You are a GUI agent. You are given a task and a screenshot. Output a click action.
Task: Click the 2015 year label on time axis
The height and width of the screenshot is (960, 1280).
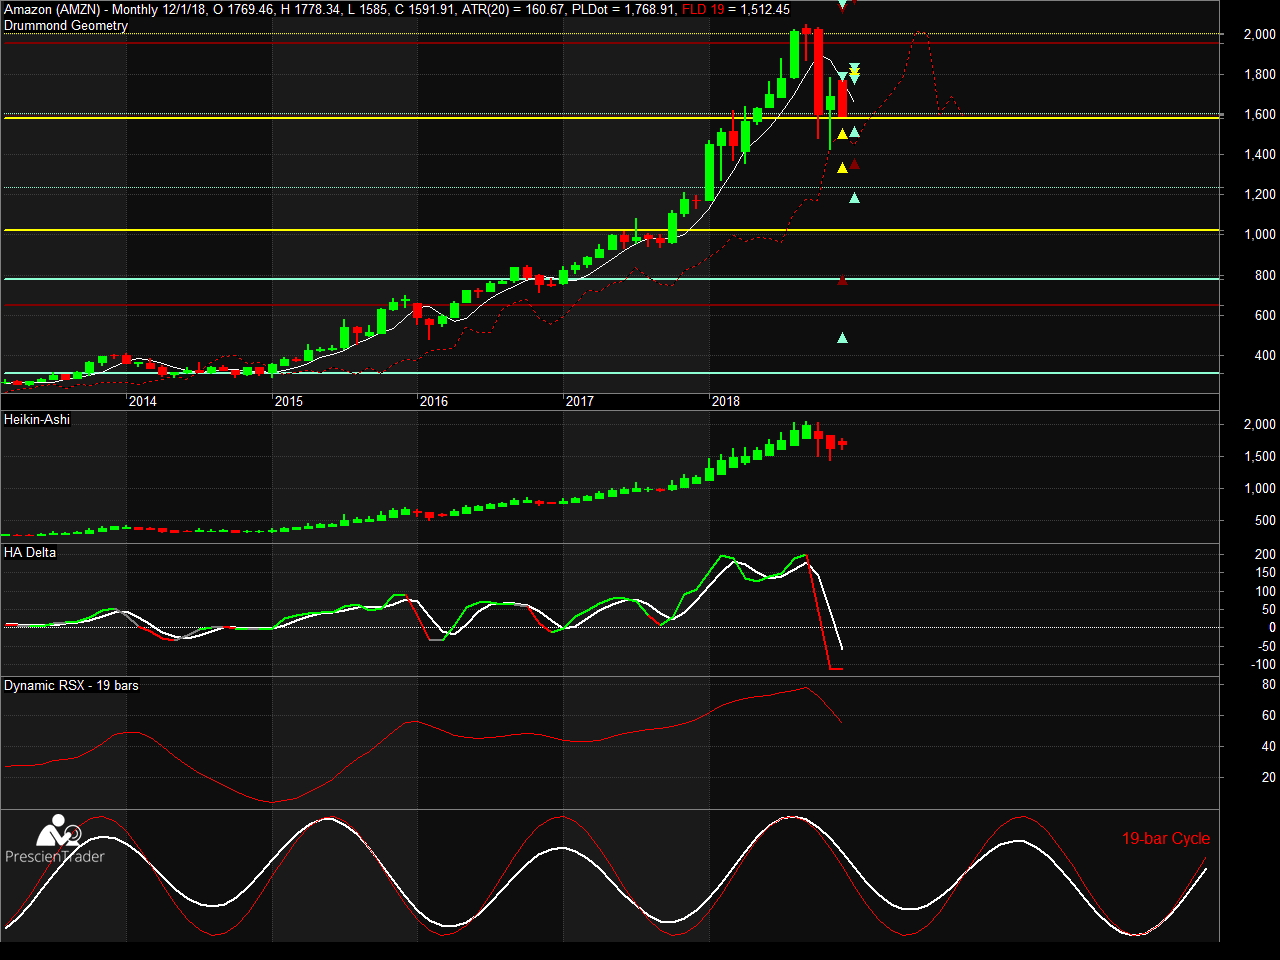coord(289,401)
